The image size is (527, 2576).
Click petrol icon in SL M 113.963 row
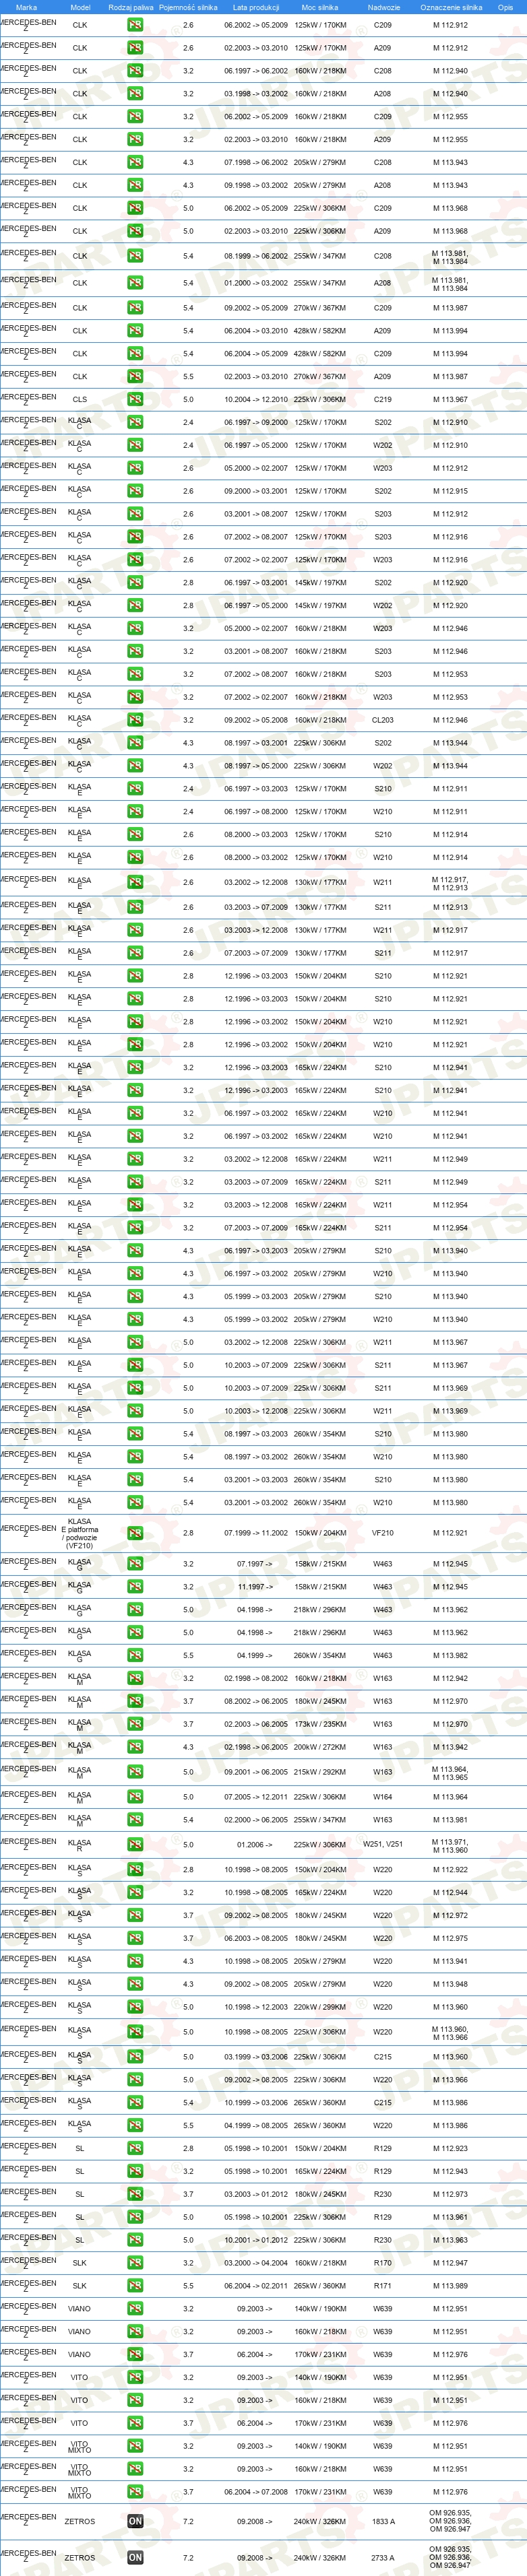[x=135, y=2240]
